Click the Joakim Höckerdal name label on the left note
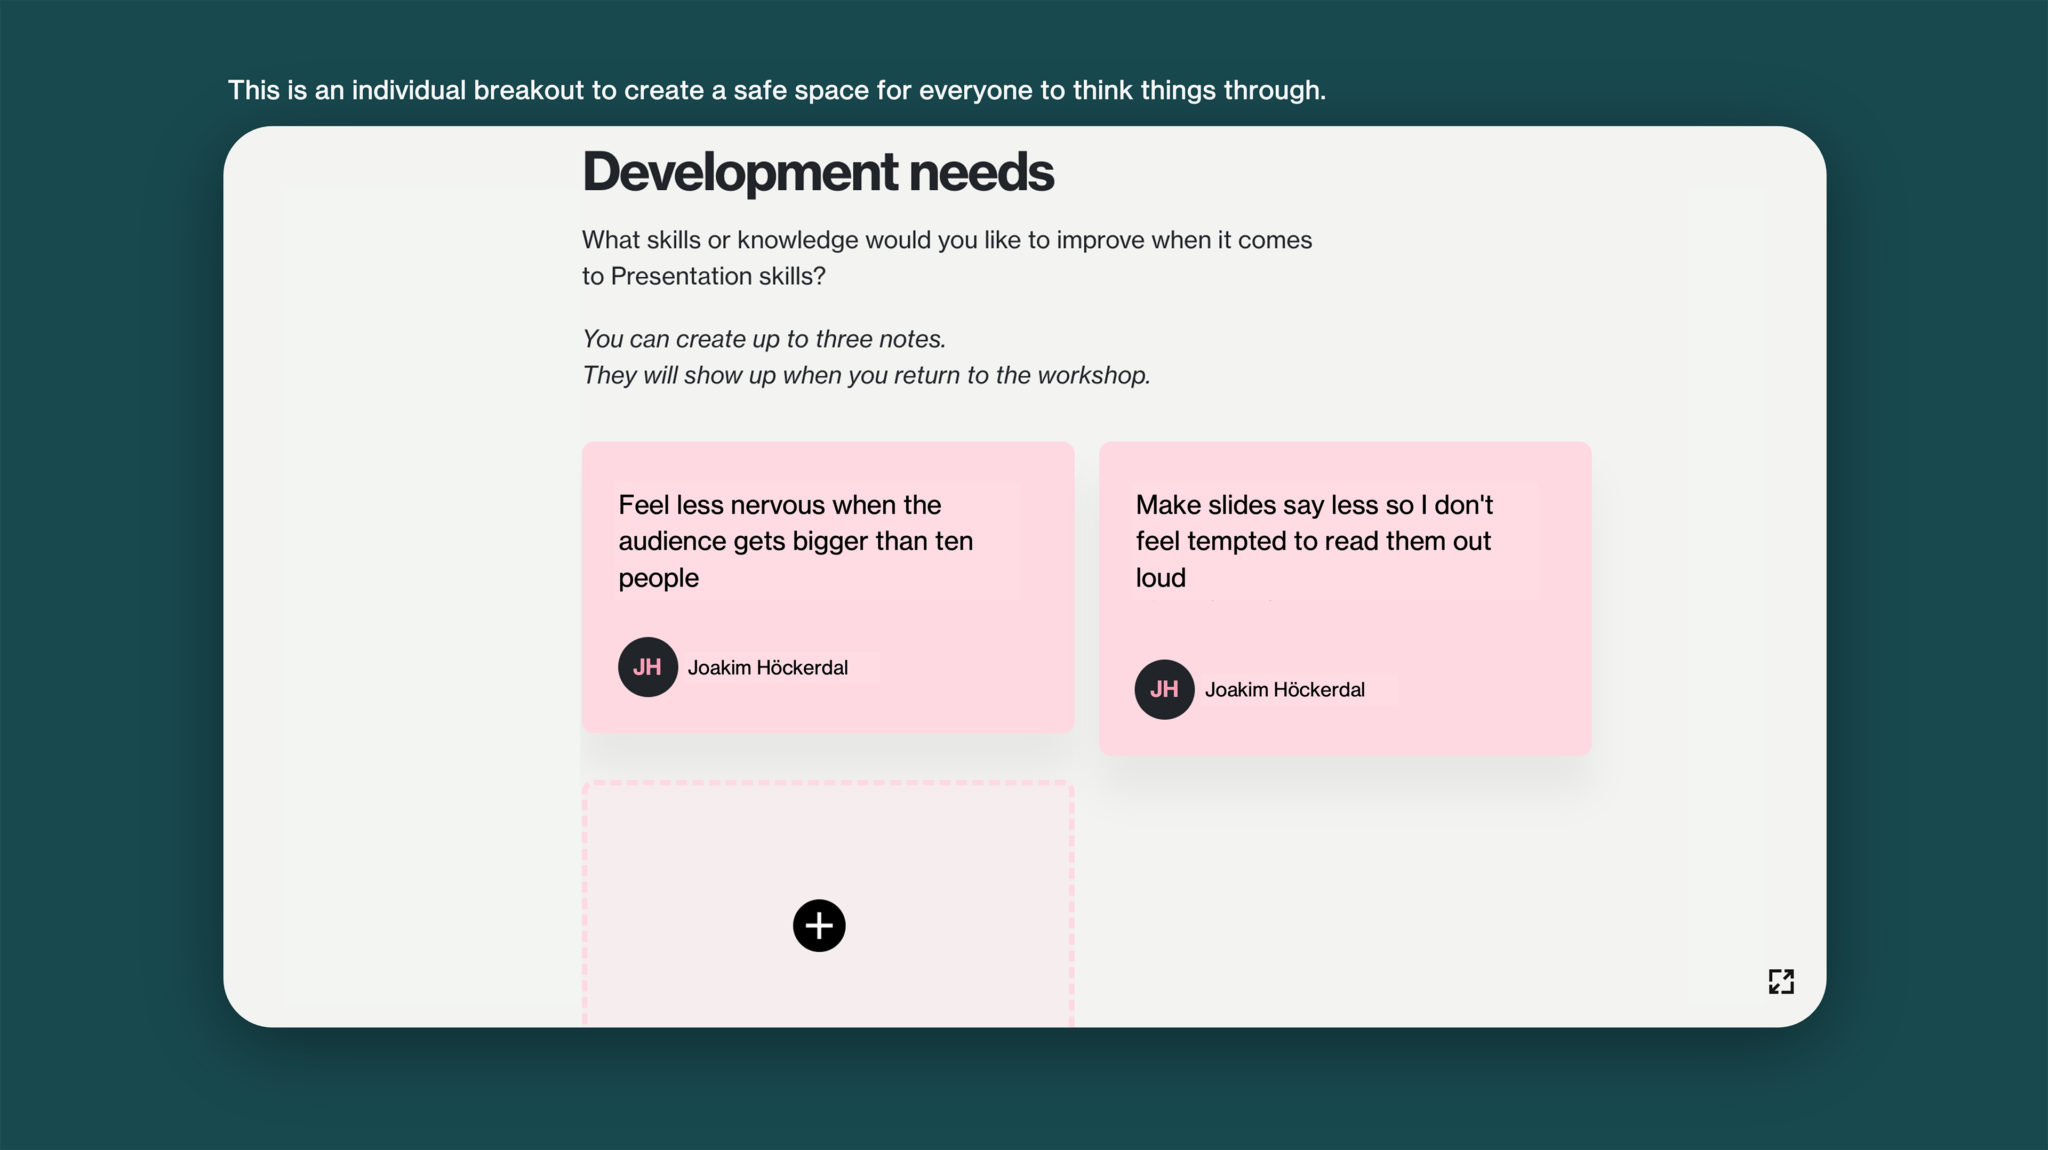Screen dimensions: 2048x1150 [769, 667]
